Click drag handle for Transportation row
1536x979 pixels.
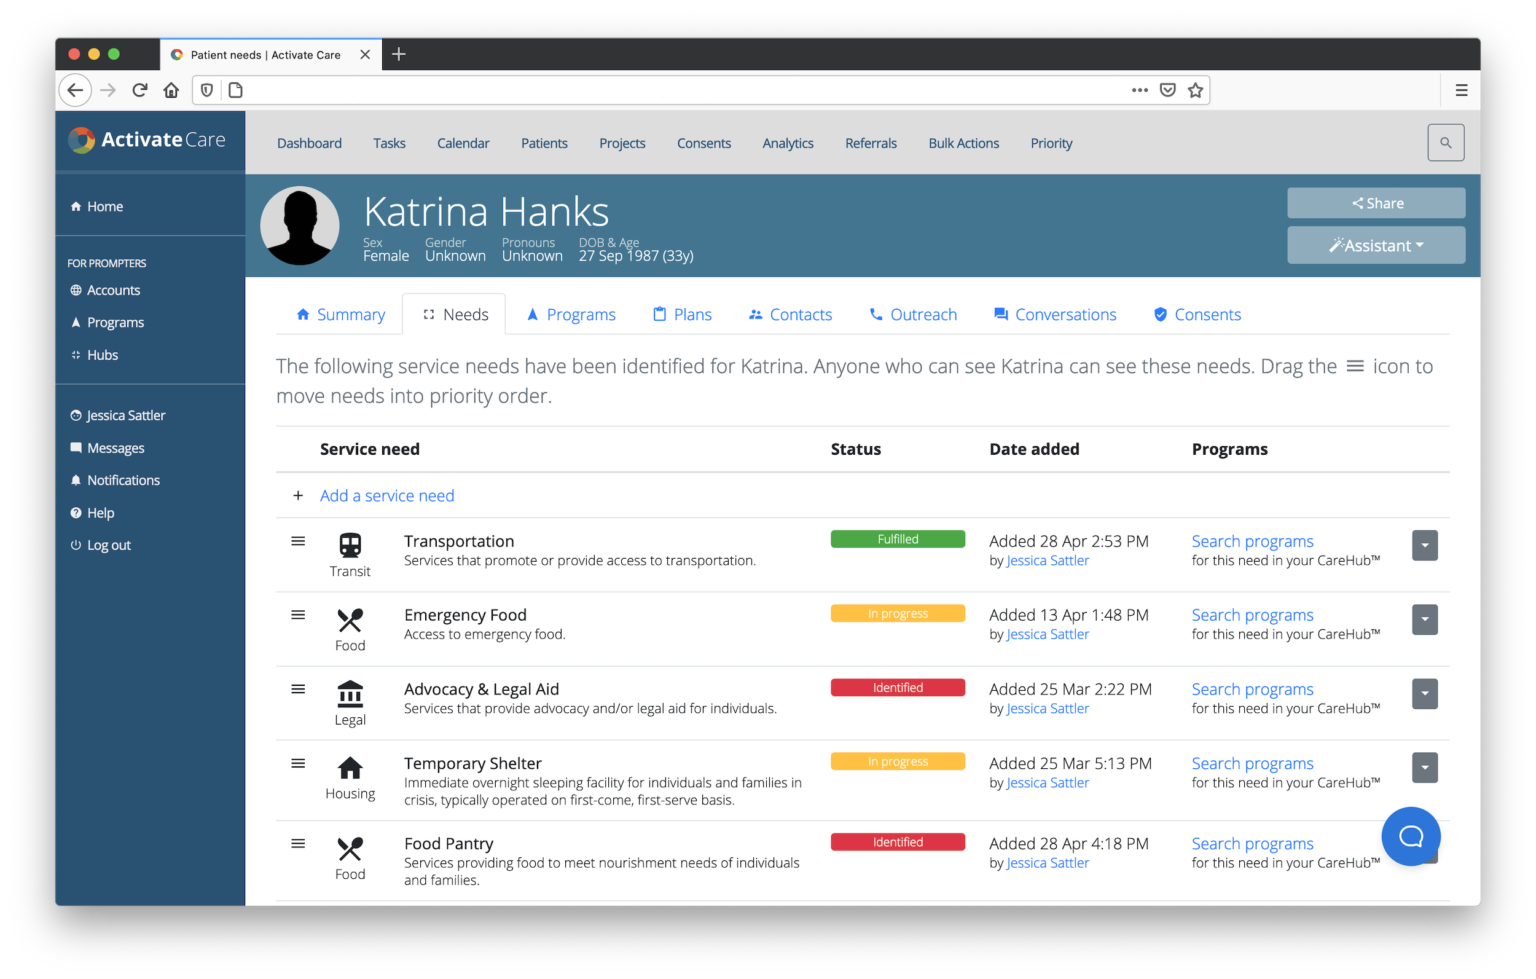coord(298,541)
